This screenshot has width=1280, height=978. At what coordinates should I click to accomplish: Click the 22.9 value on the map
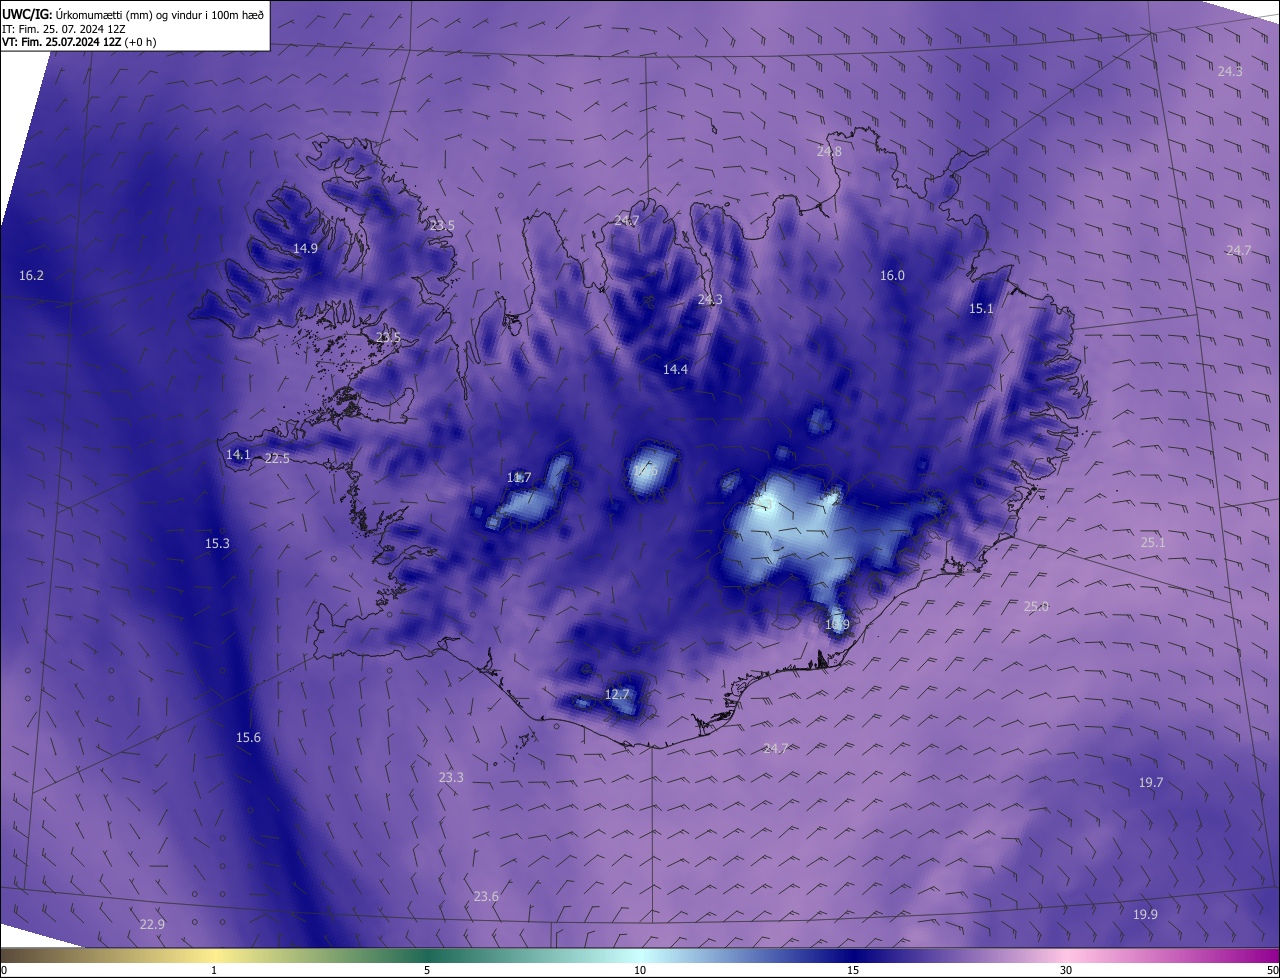click(x=153, y=925)
